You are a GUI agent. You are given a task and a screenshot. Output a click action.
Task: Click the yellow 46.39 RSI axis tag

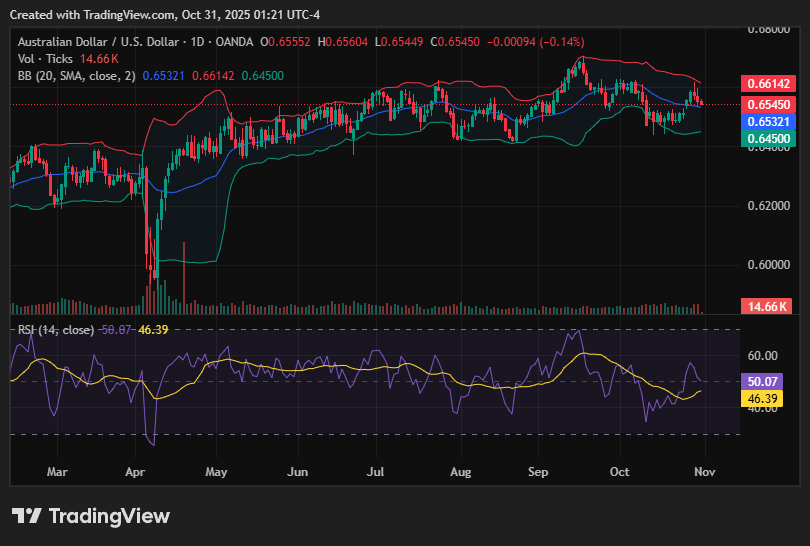(766, 398)
